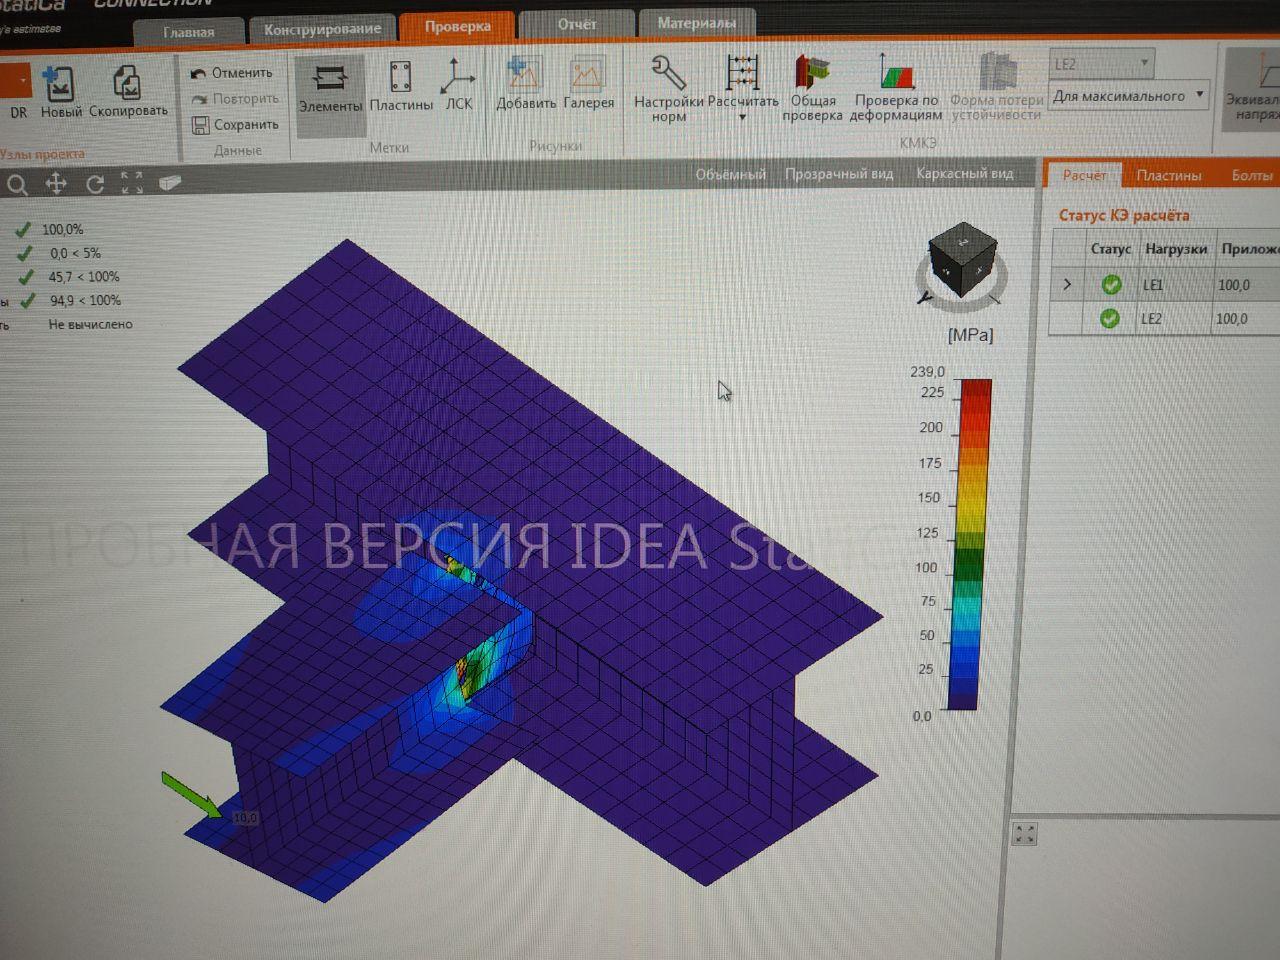This screenshot has height=960, width=1280.
Task: Undo with the Отменить button
Action: 232,73
